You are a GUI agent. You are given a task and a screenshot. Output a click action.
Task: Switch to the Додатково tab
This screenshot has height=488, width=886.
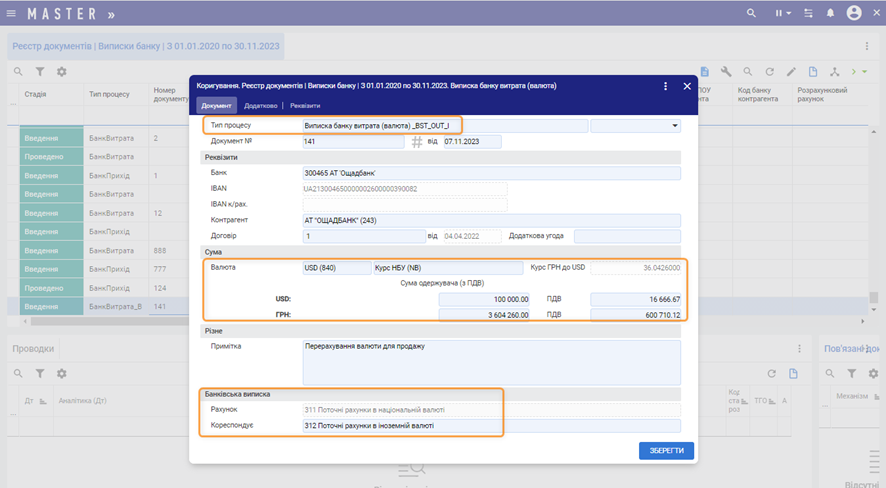[261, 106]
